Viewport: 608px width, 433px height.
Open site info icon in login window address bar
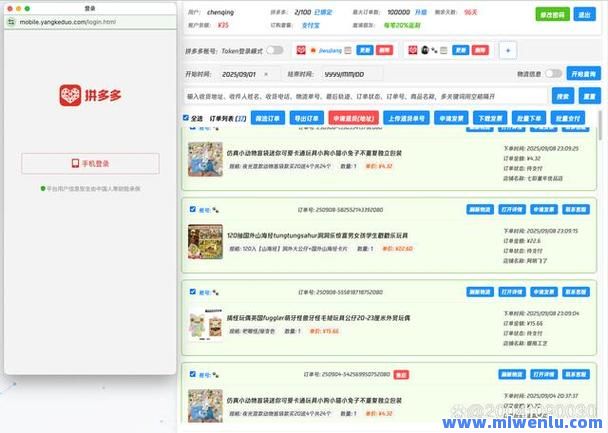point(11,22)
